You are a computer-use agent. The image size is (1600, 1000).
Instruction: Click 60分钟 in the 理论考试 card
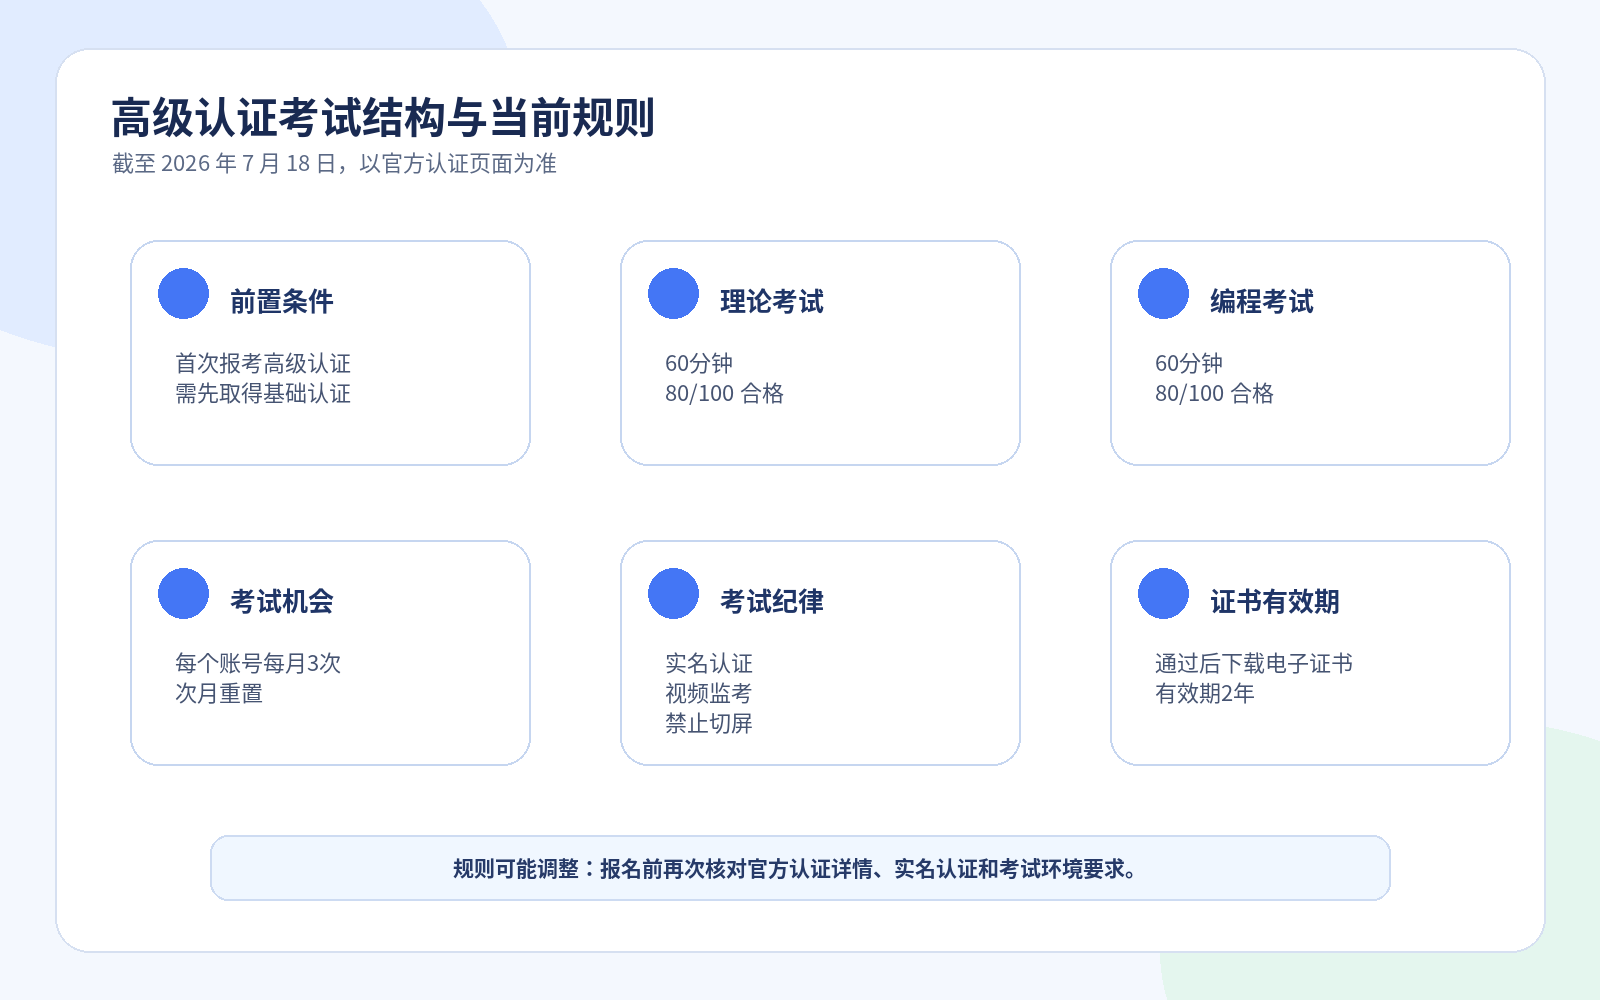pyautogui.click(x=699, y=363)
